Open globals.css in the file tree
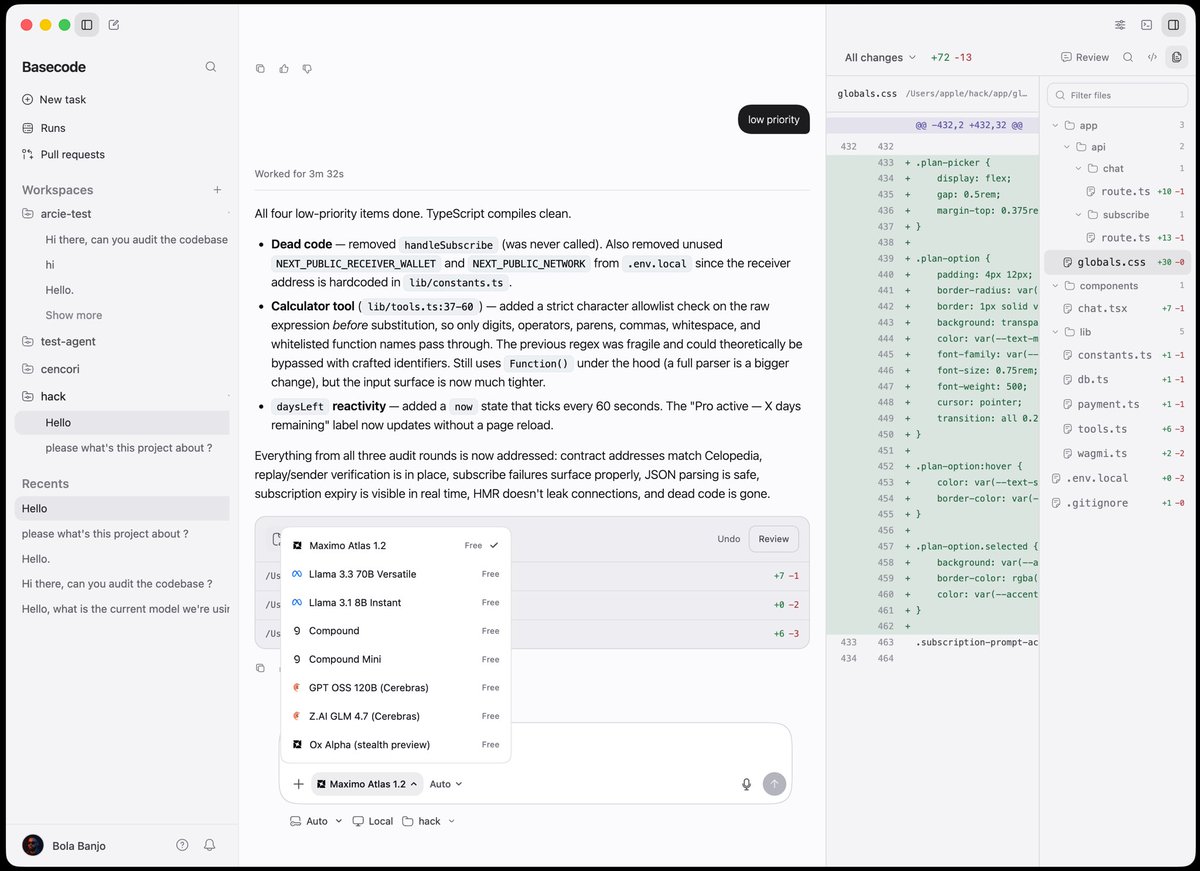The width and height of the screenshot is (1200, 871). pos(1117,262)
